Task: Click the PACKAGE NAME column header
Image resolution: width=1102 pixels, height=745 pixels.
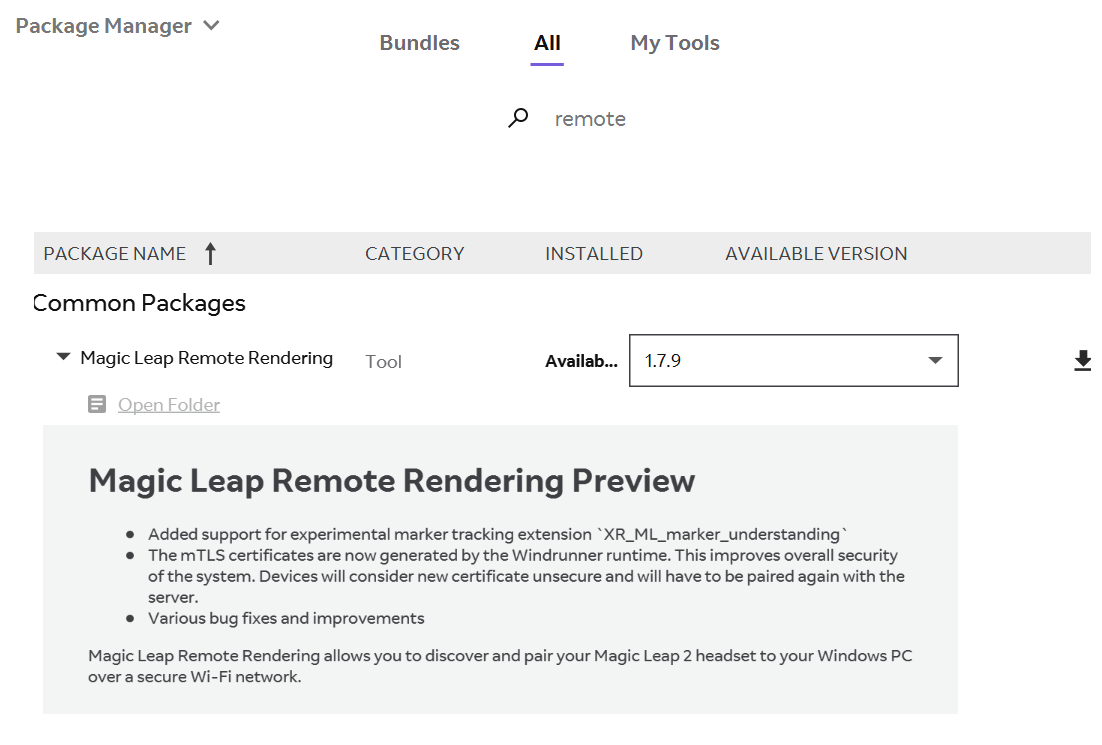Action: tap(114, 253)
